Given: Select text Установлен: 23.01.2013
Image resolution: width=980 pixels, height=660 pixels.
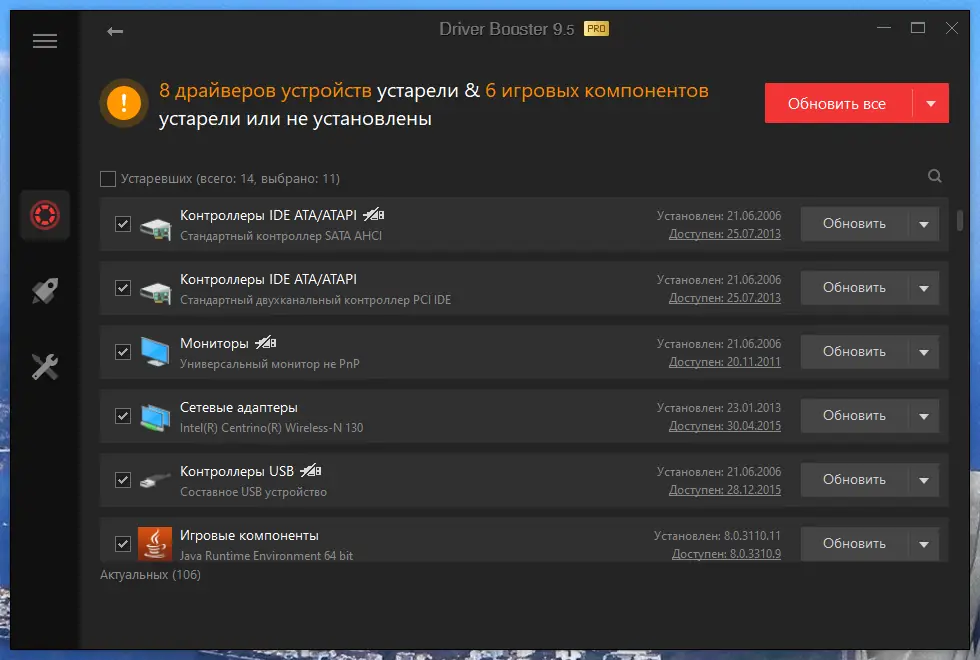Looking at the screenshot, I should pyautogui.click(x=719, y=408).
